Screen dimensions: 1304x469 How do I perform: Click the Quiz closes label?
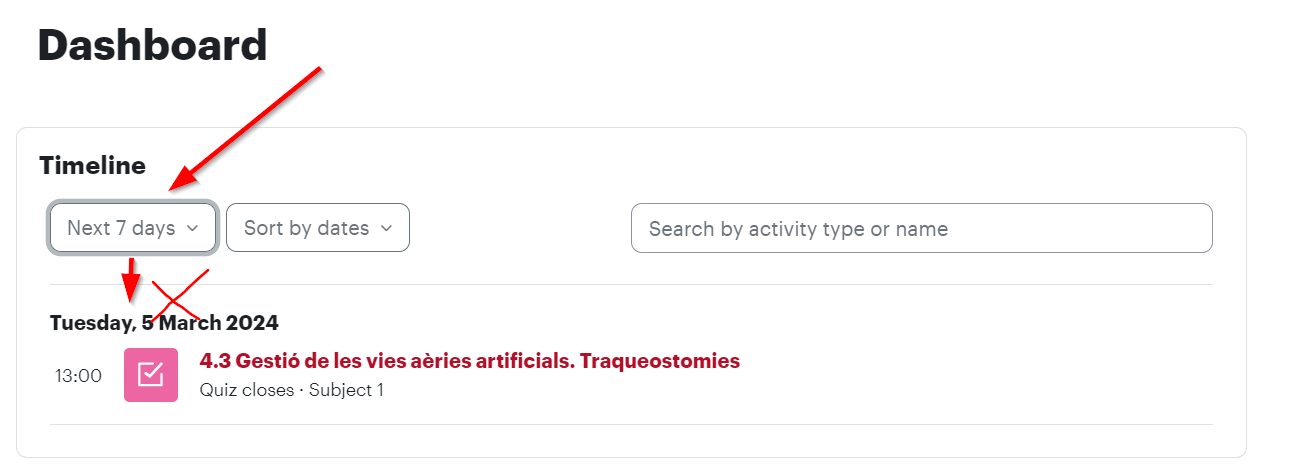(x=247, y=390)
